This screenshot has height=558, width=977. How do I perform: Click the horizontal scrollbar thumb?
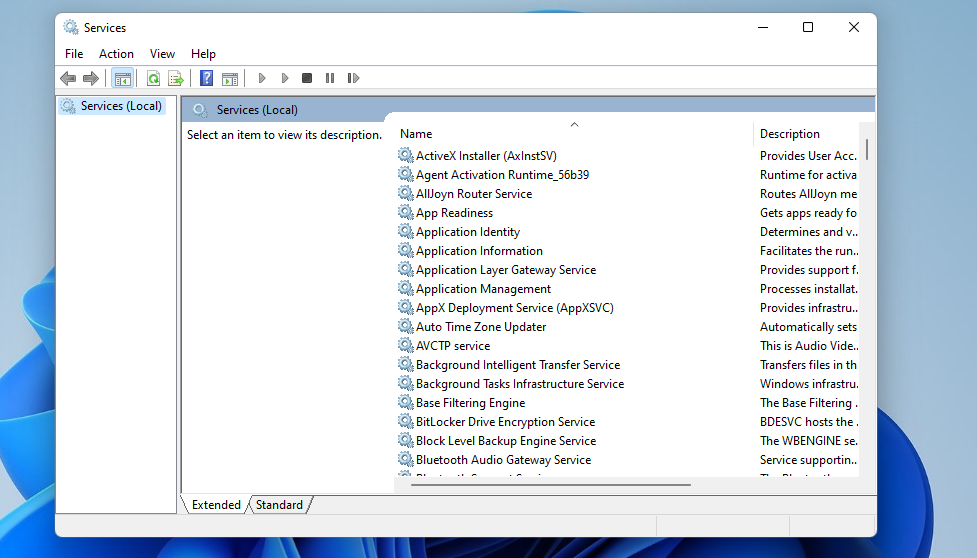coord(551,485)
